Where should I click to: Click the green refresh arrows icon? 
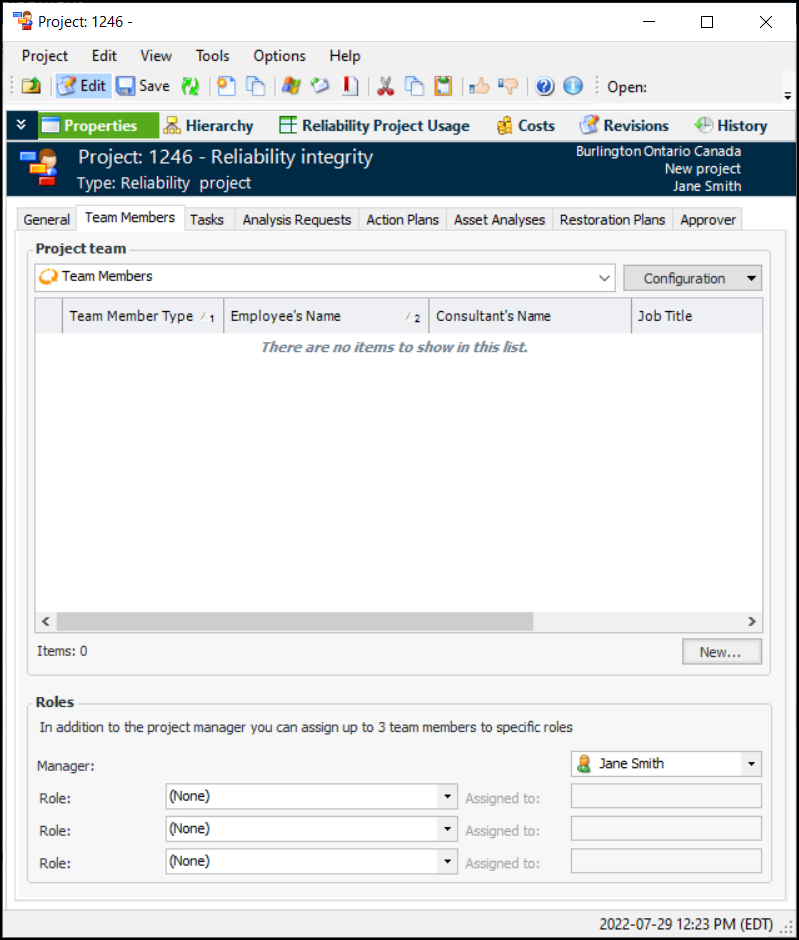pos(191,86)
